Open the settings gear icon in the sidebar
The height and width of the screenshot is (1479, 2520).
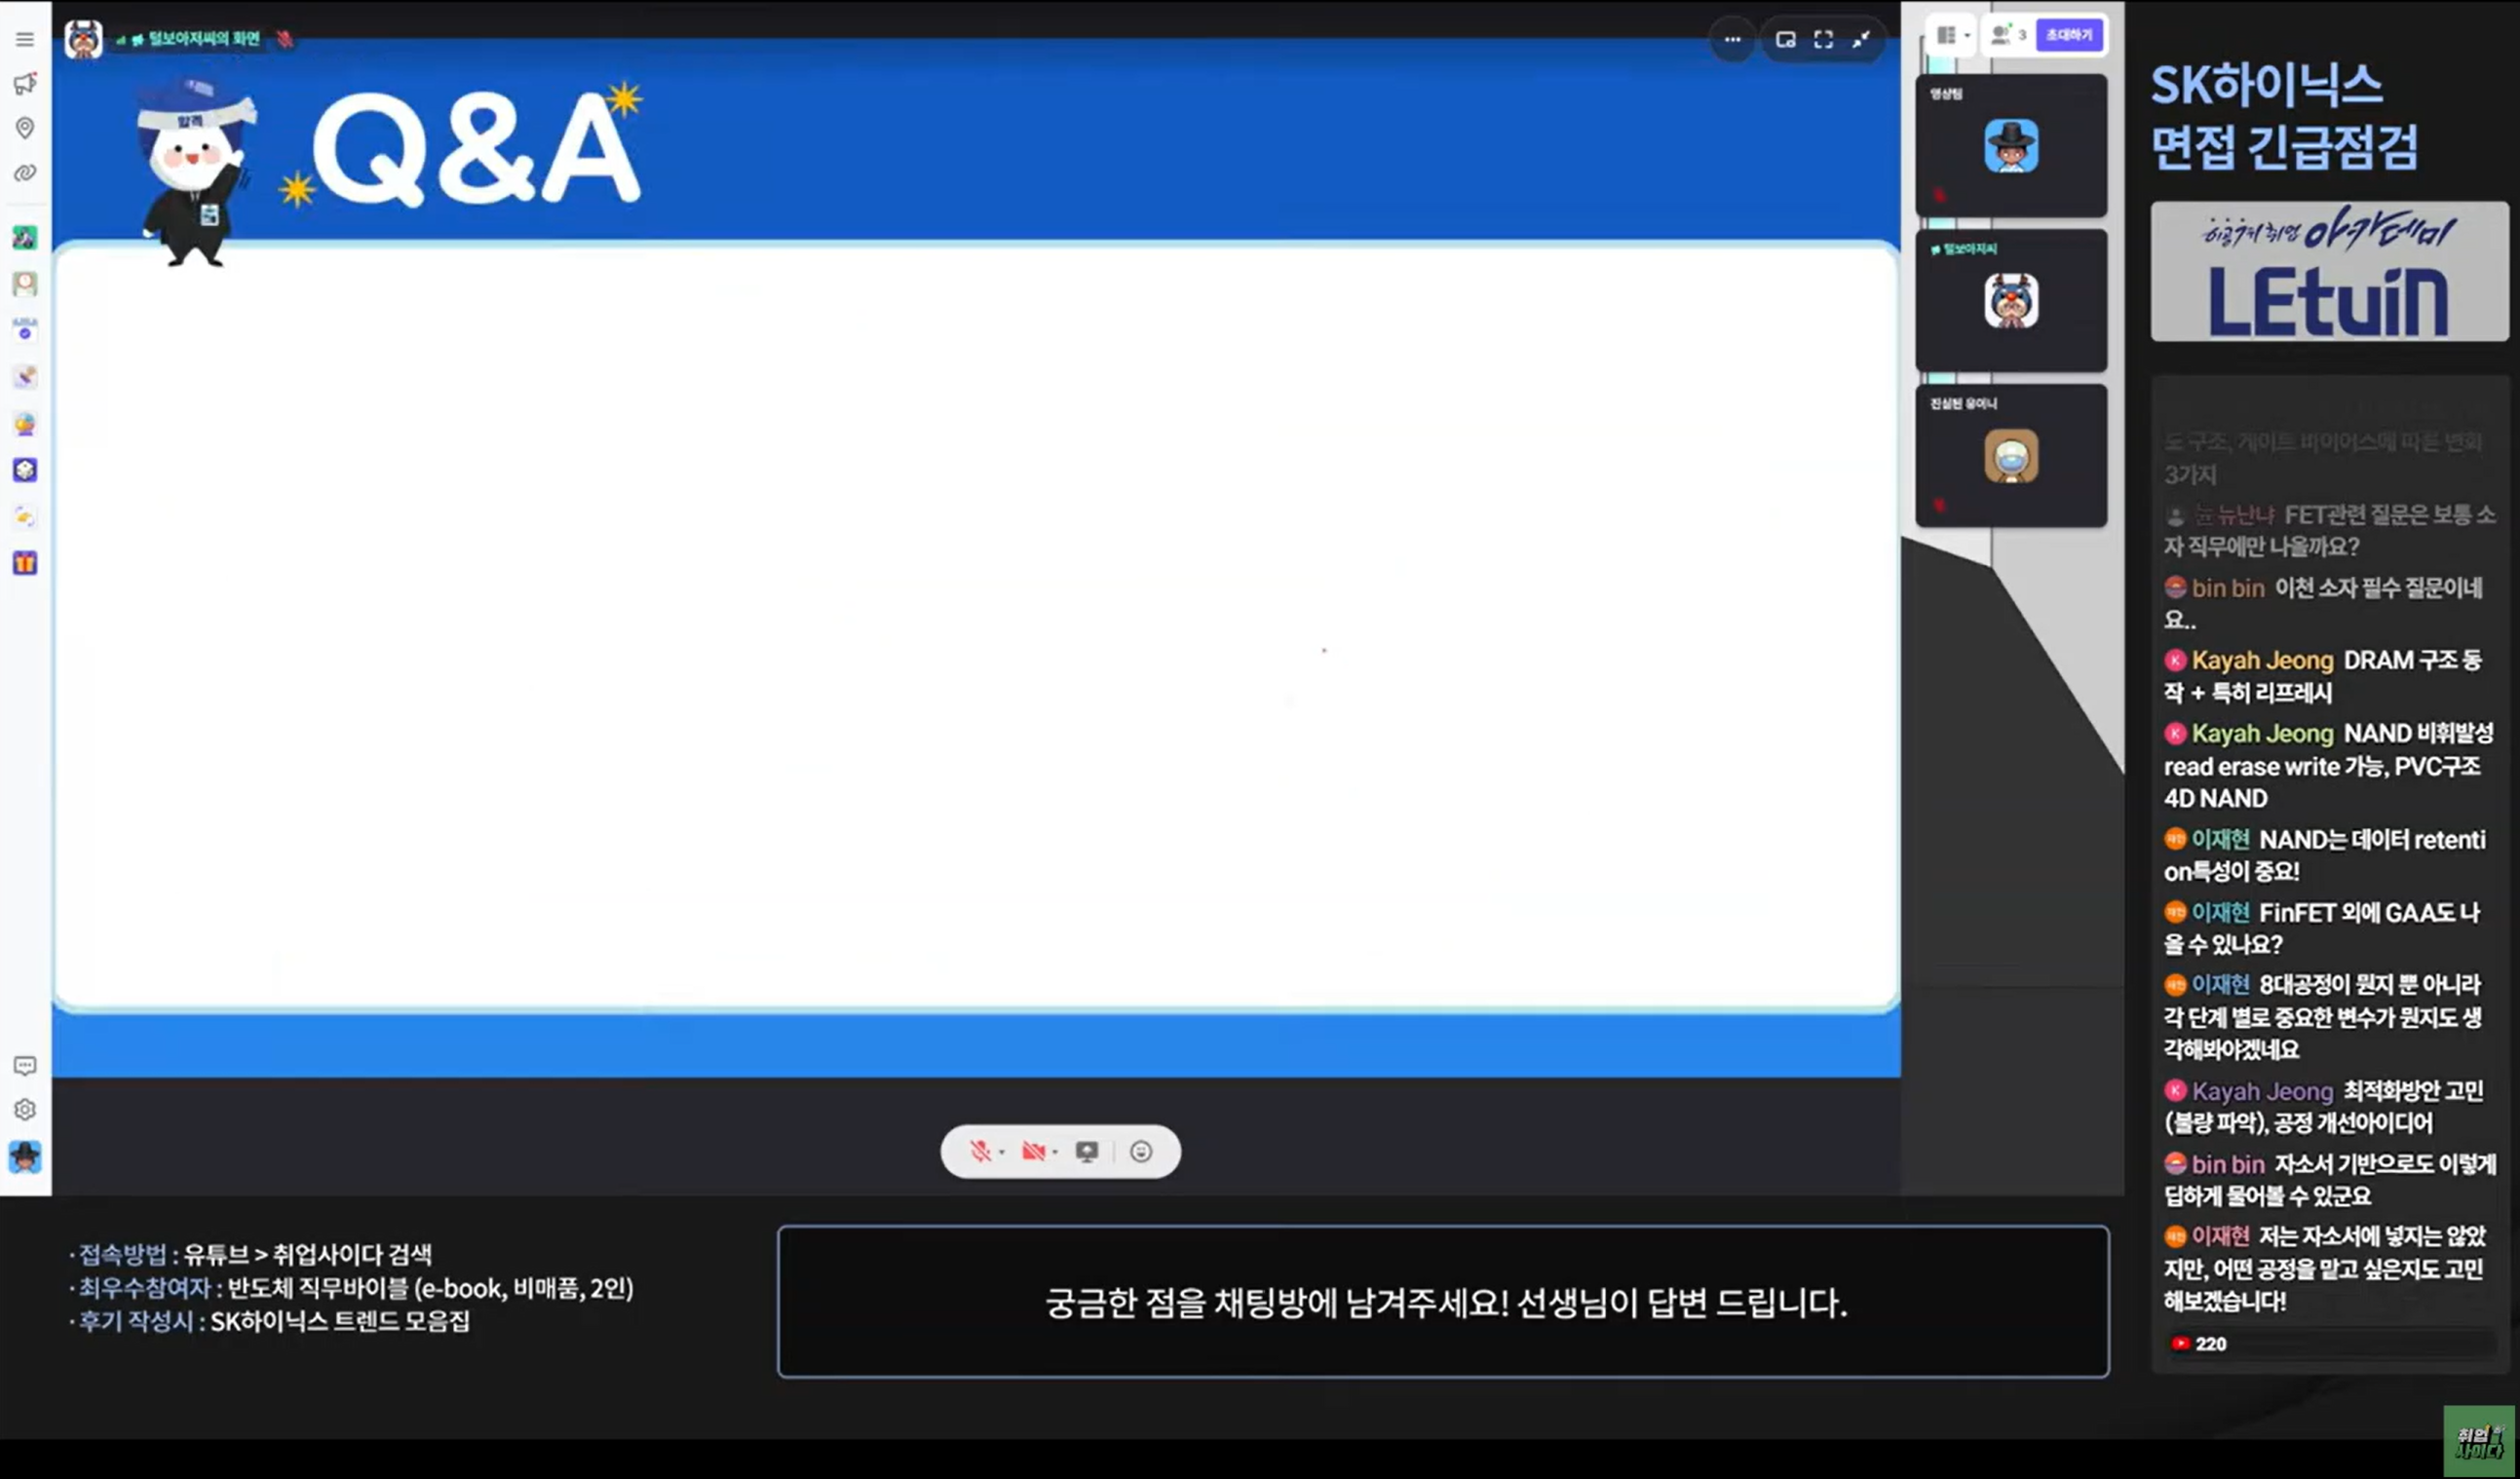click(x=25, y=1110)
